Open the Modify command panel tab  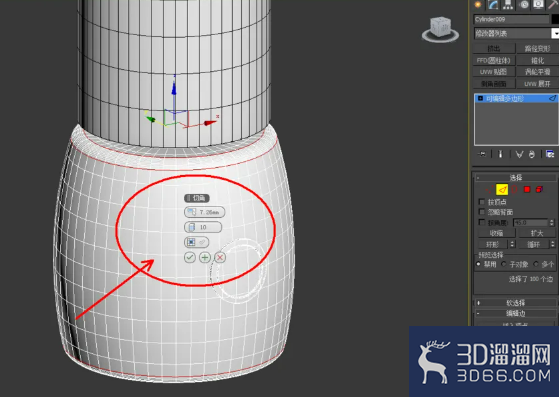493,4
